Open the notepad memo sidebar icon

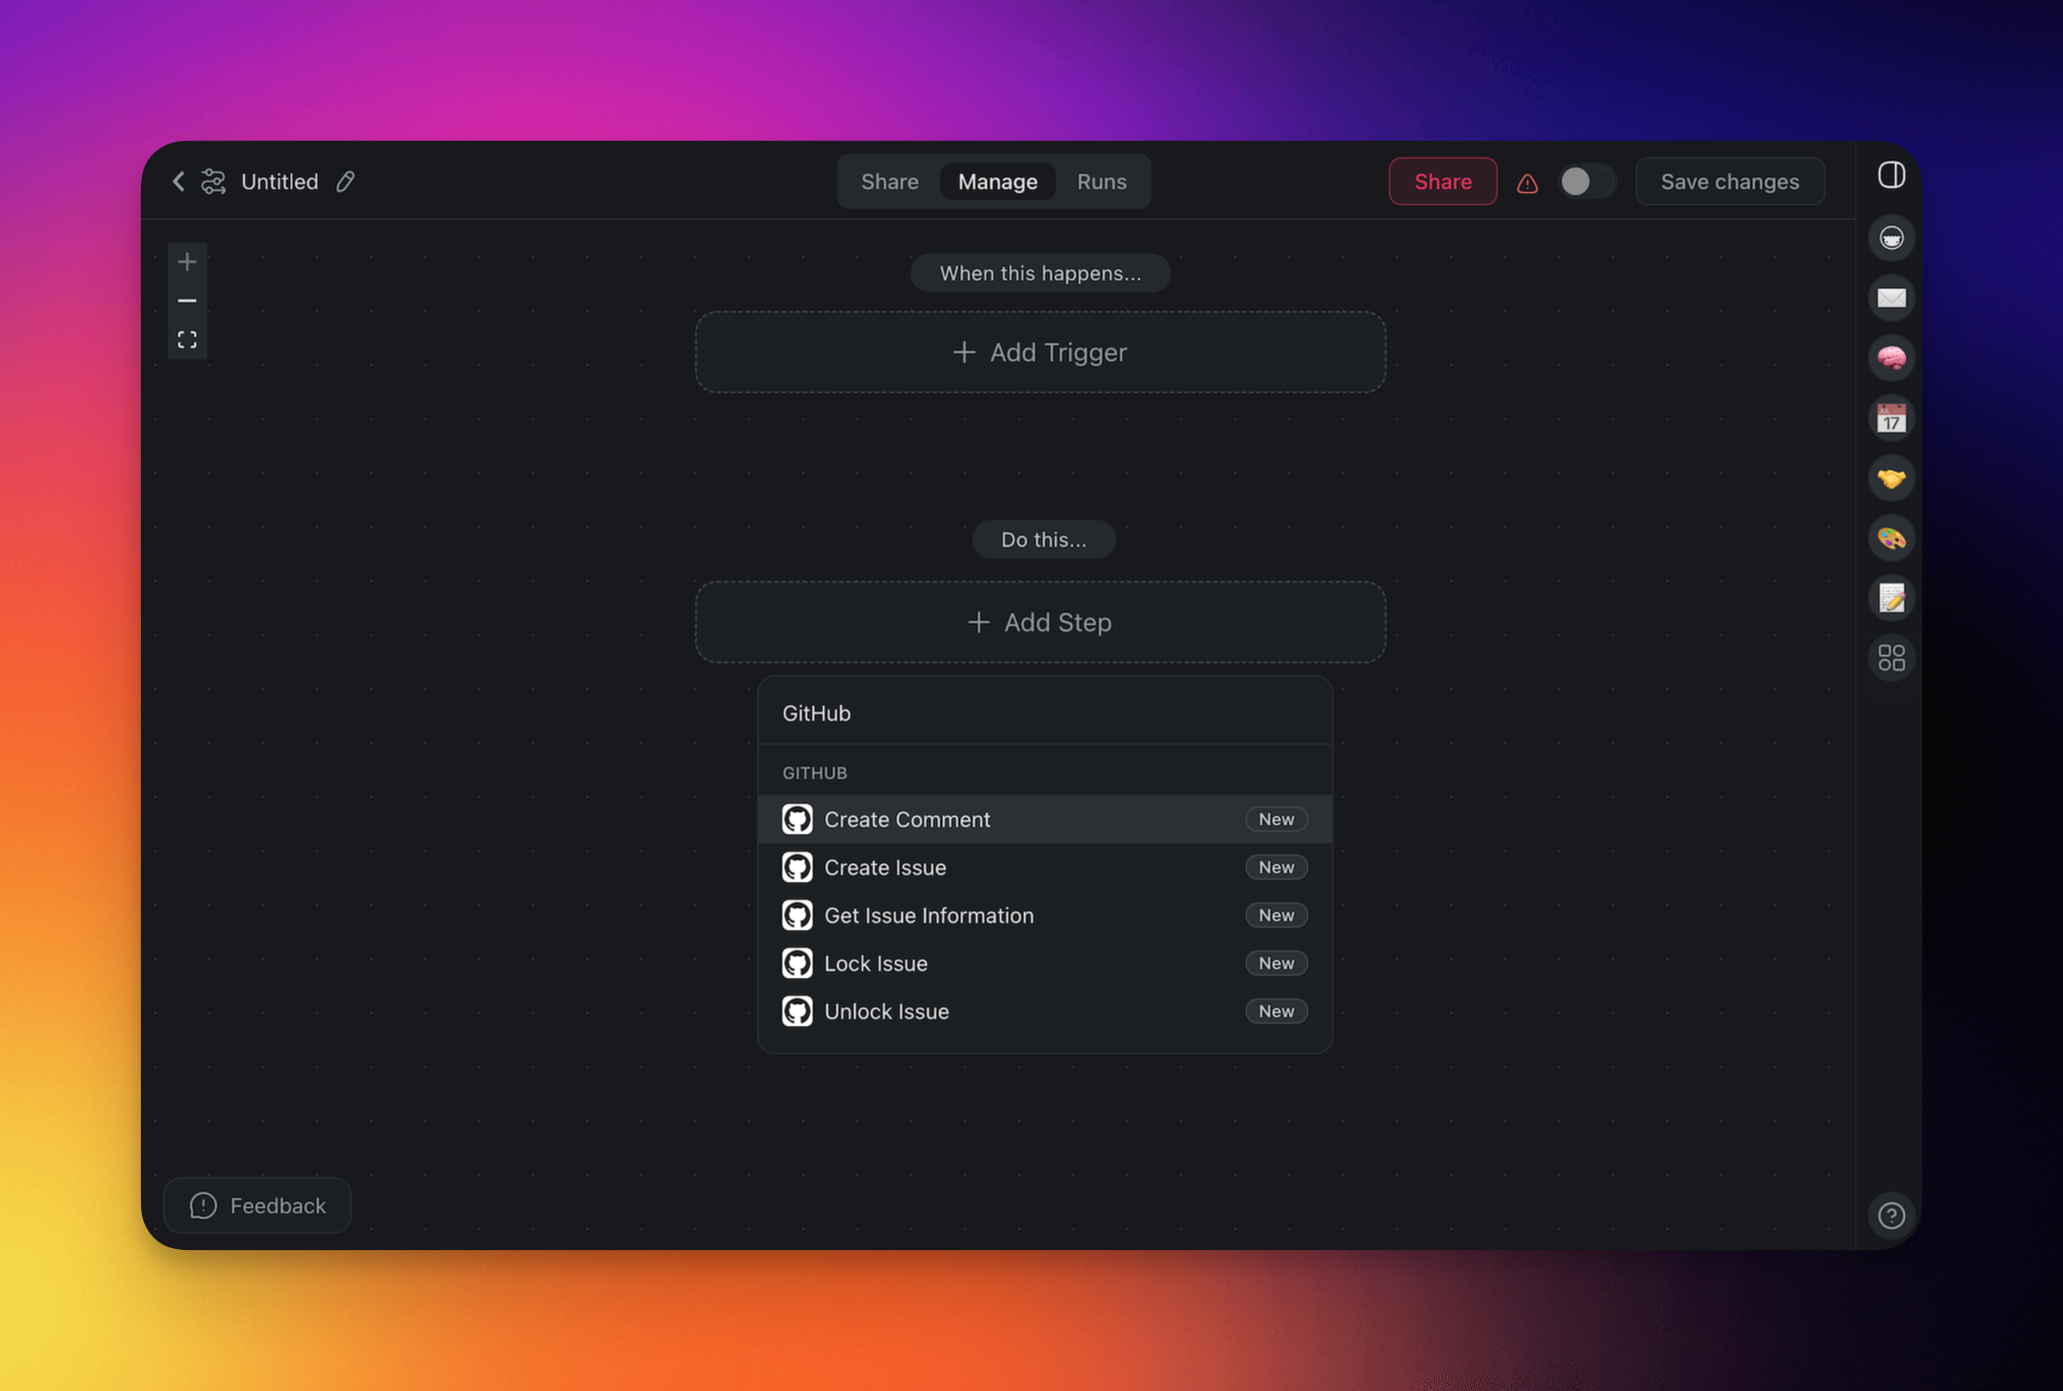1890,598
